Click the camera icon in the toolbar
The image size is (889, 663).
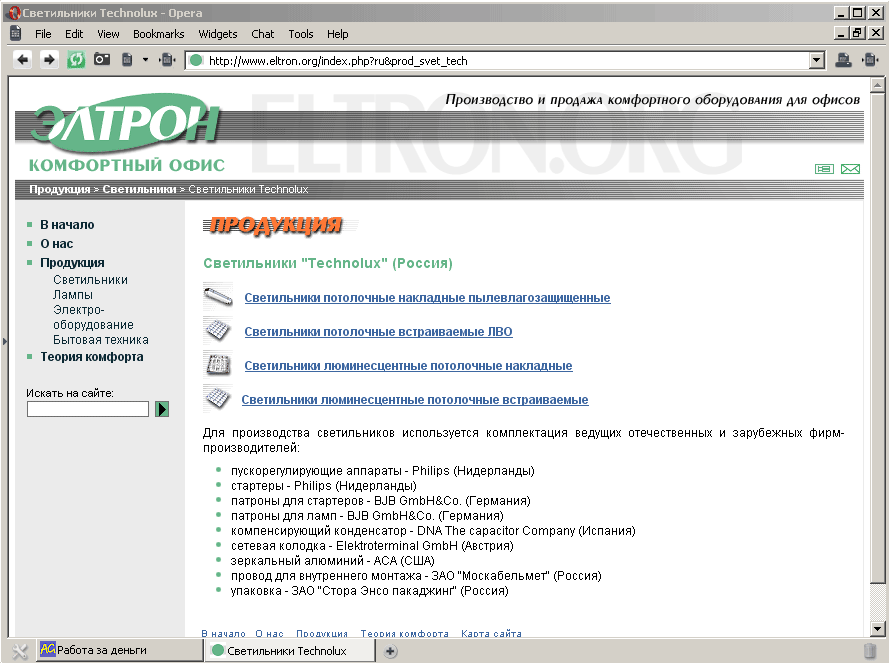coord(102,59)
